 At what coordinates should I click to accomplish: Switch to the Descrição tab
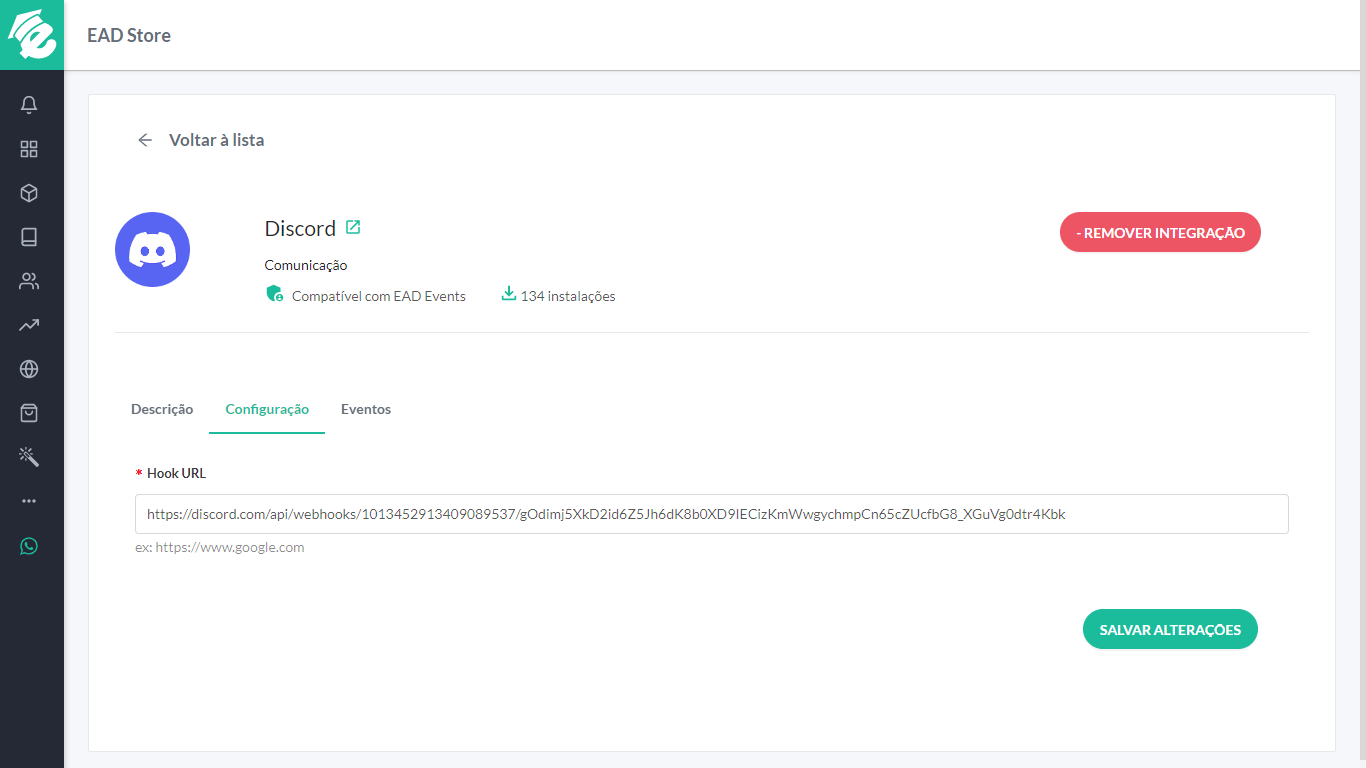162,409
